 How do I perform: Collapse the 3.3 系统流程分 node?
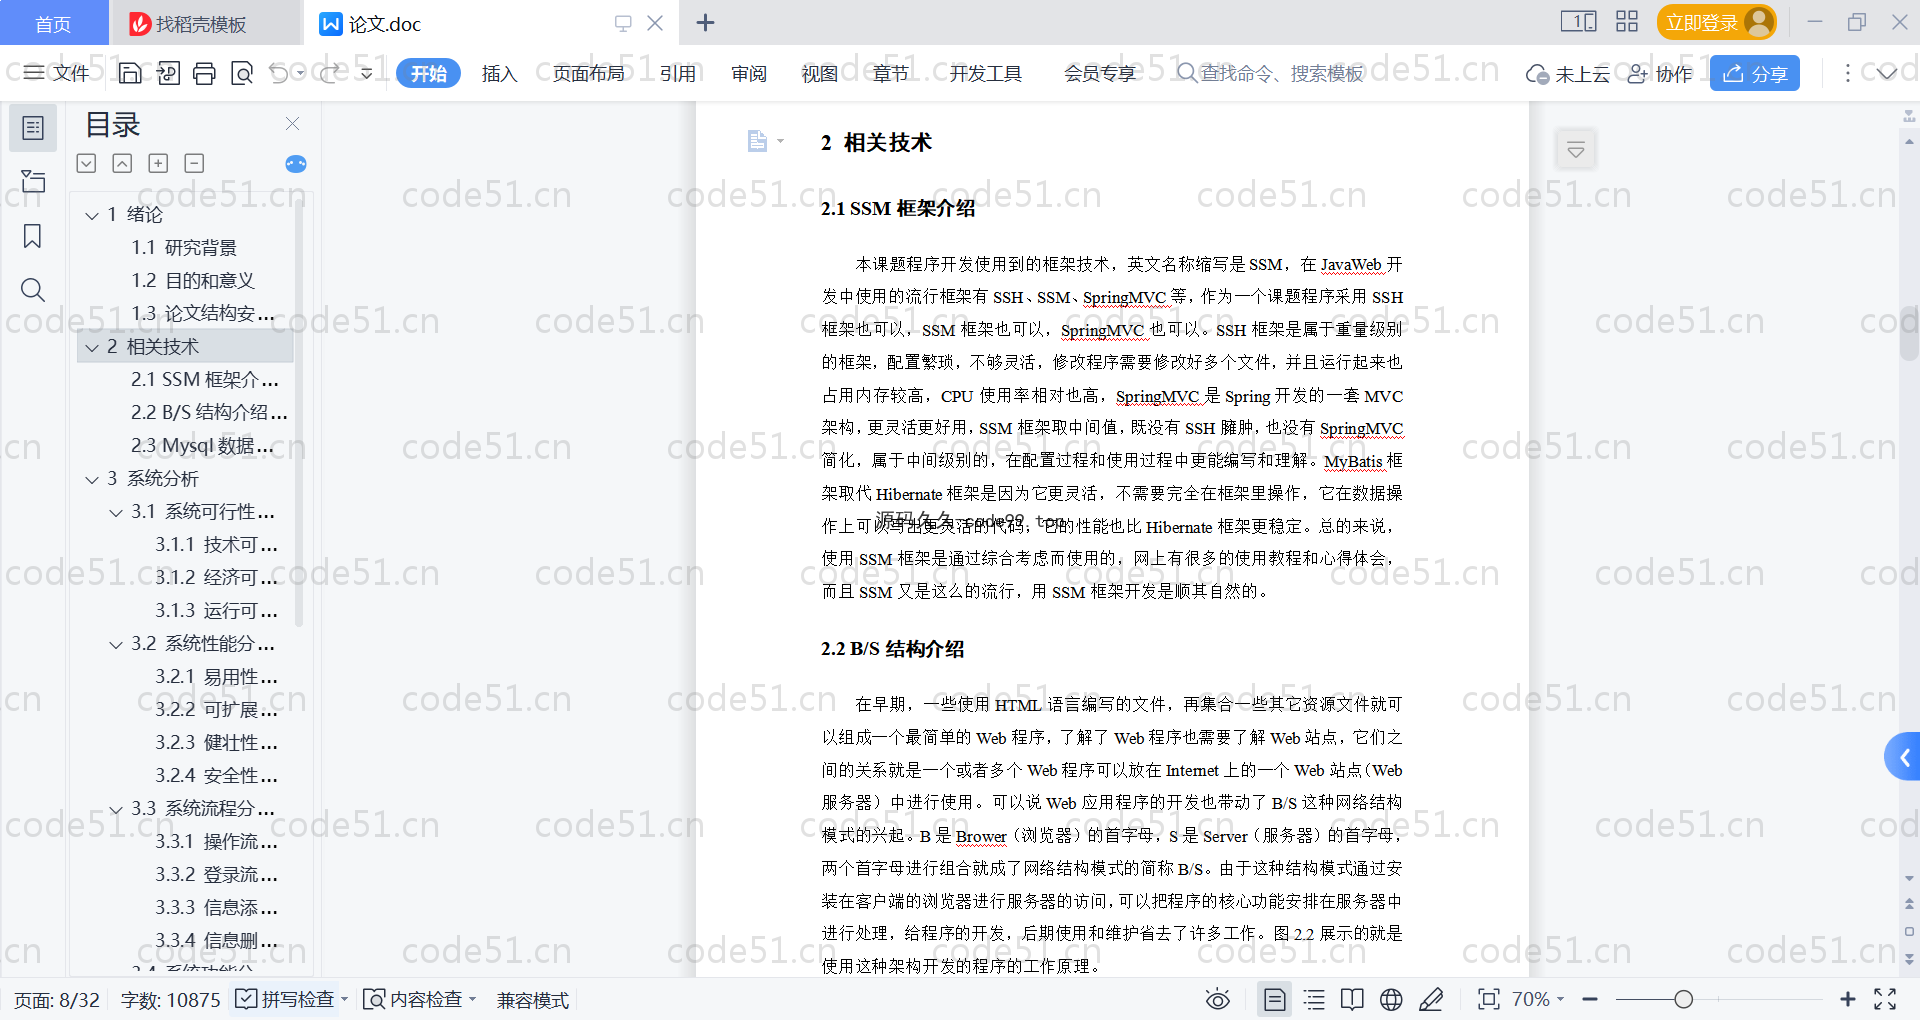[x=116, y=809]
